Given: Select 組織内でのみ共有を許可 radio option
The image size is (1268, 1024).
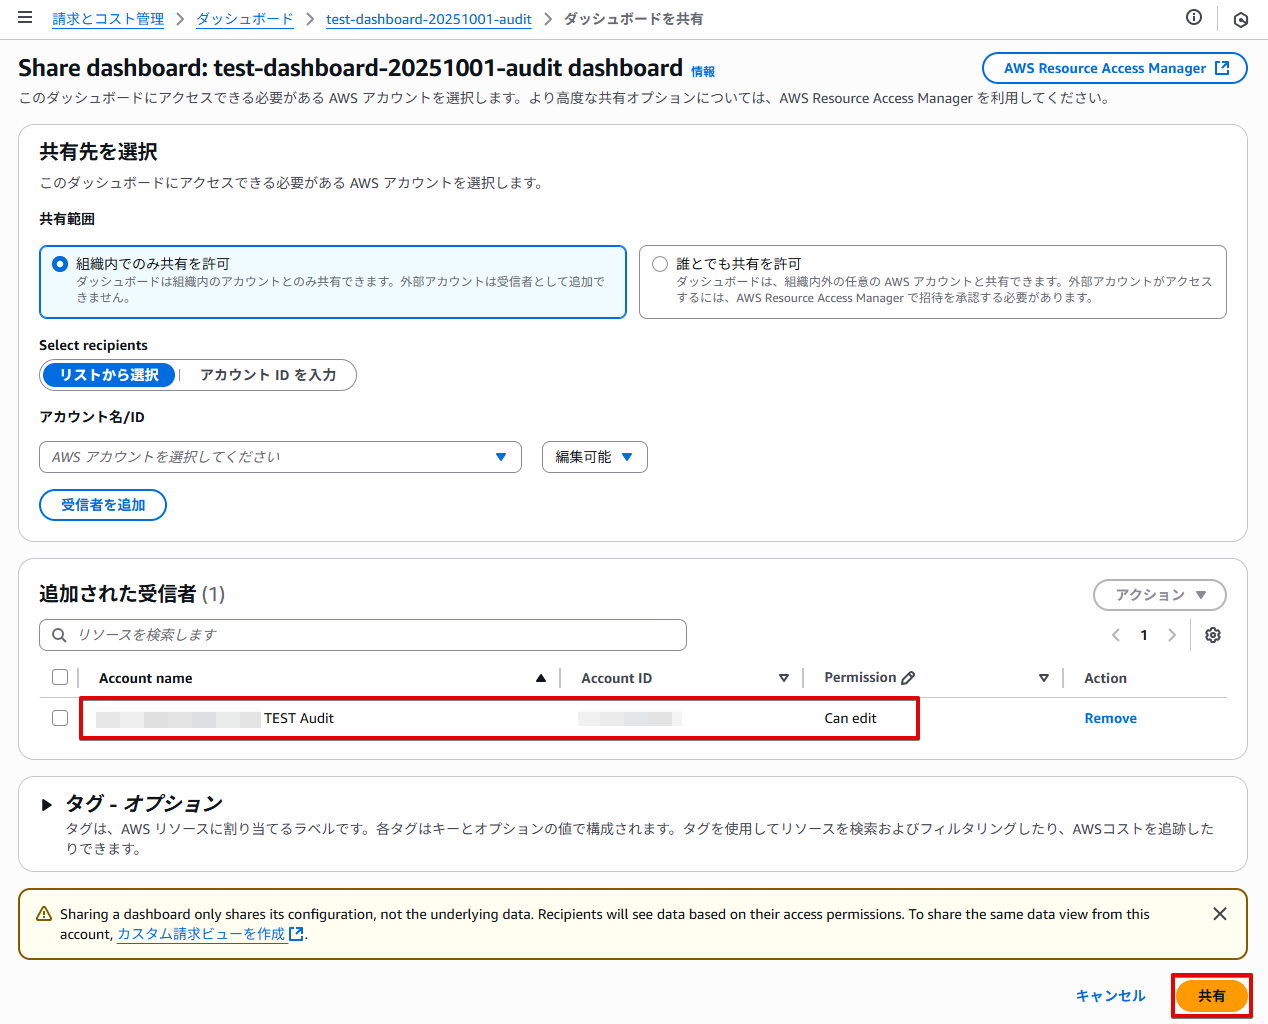Looking at the screenshot, I should [x=60, y=264].
